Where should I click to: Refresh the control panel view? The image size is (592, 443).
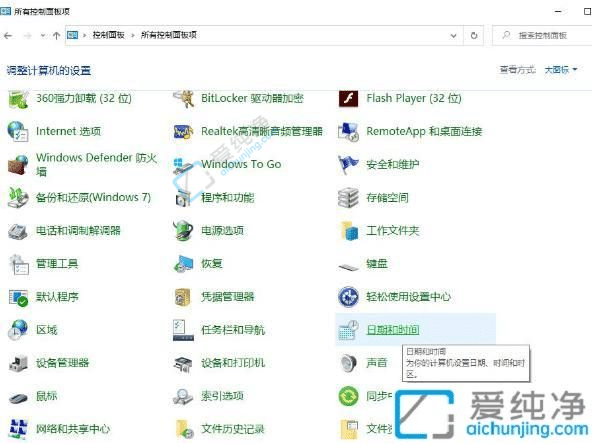(x=474, y=36)
